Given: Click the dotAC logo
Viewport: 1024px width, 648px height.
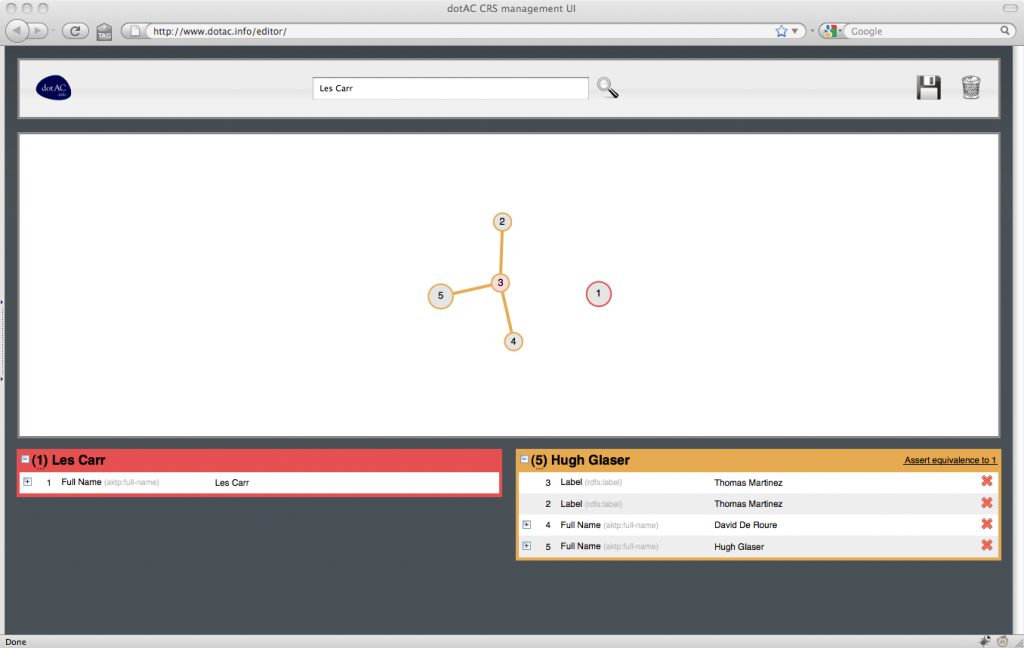Looking at the screenshot, I should (53, 89).
